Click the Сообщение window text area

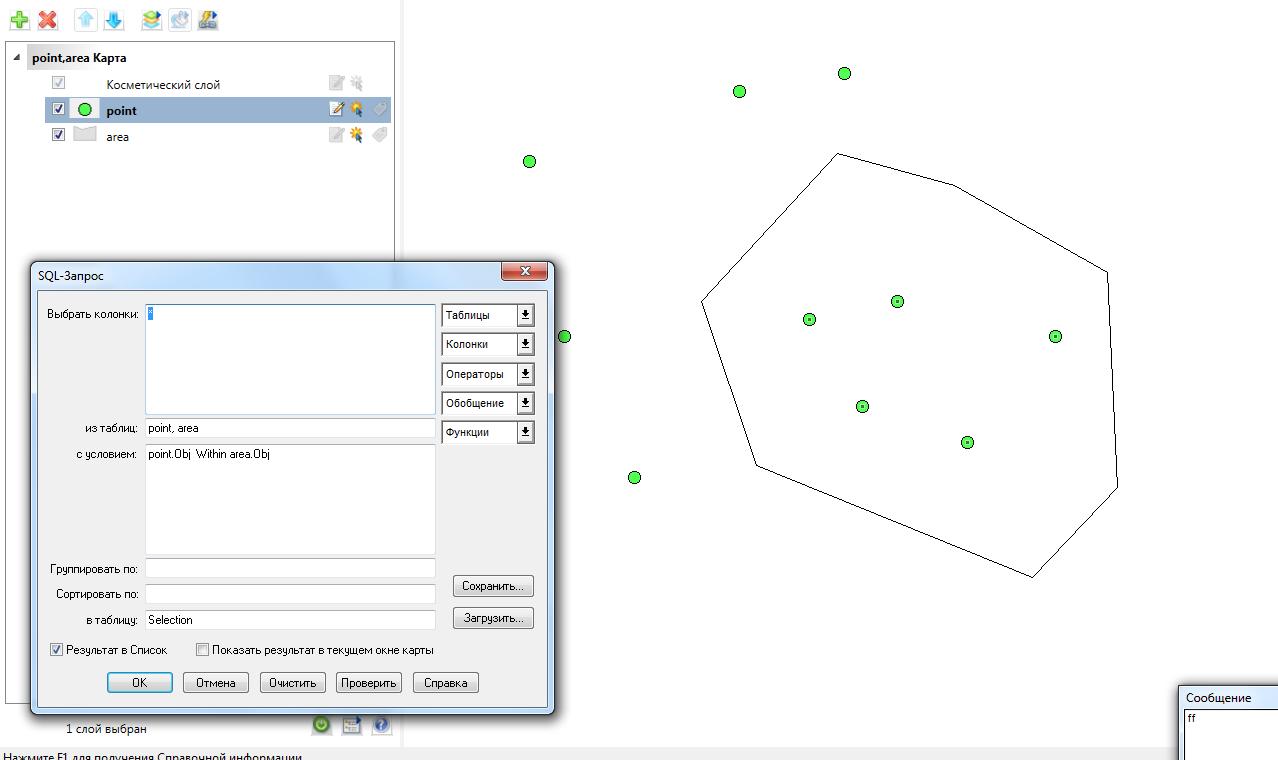[x=1231, y=735]
